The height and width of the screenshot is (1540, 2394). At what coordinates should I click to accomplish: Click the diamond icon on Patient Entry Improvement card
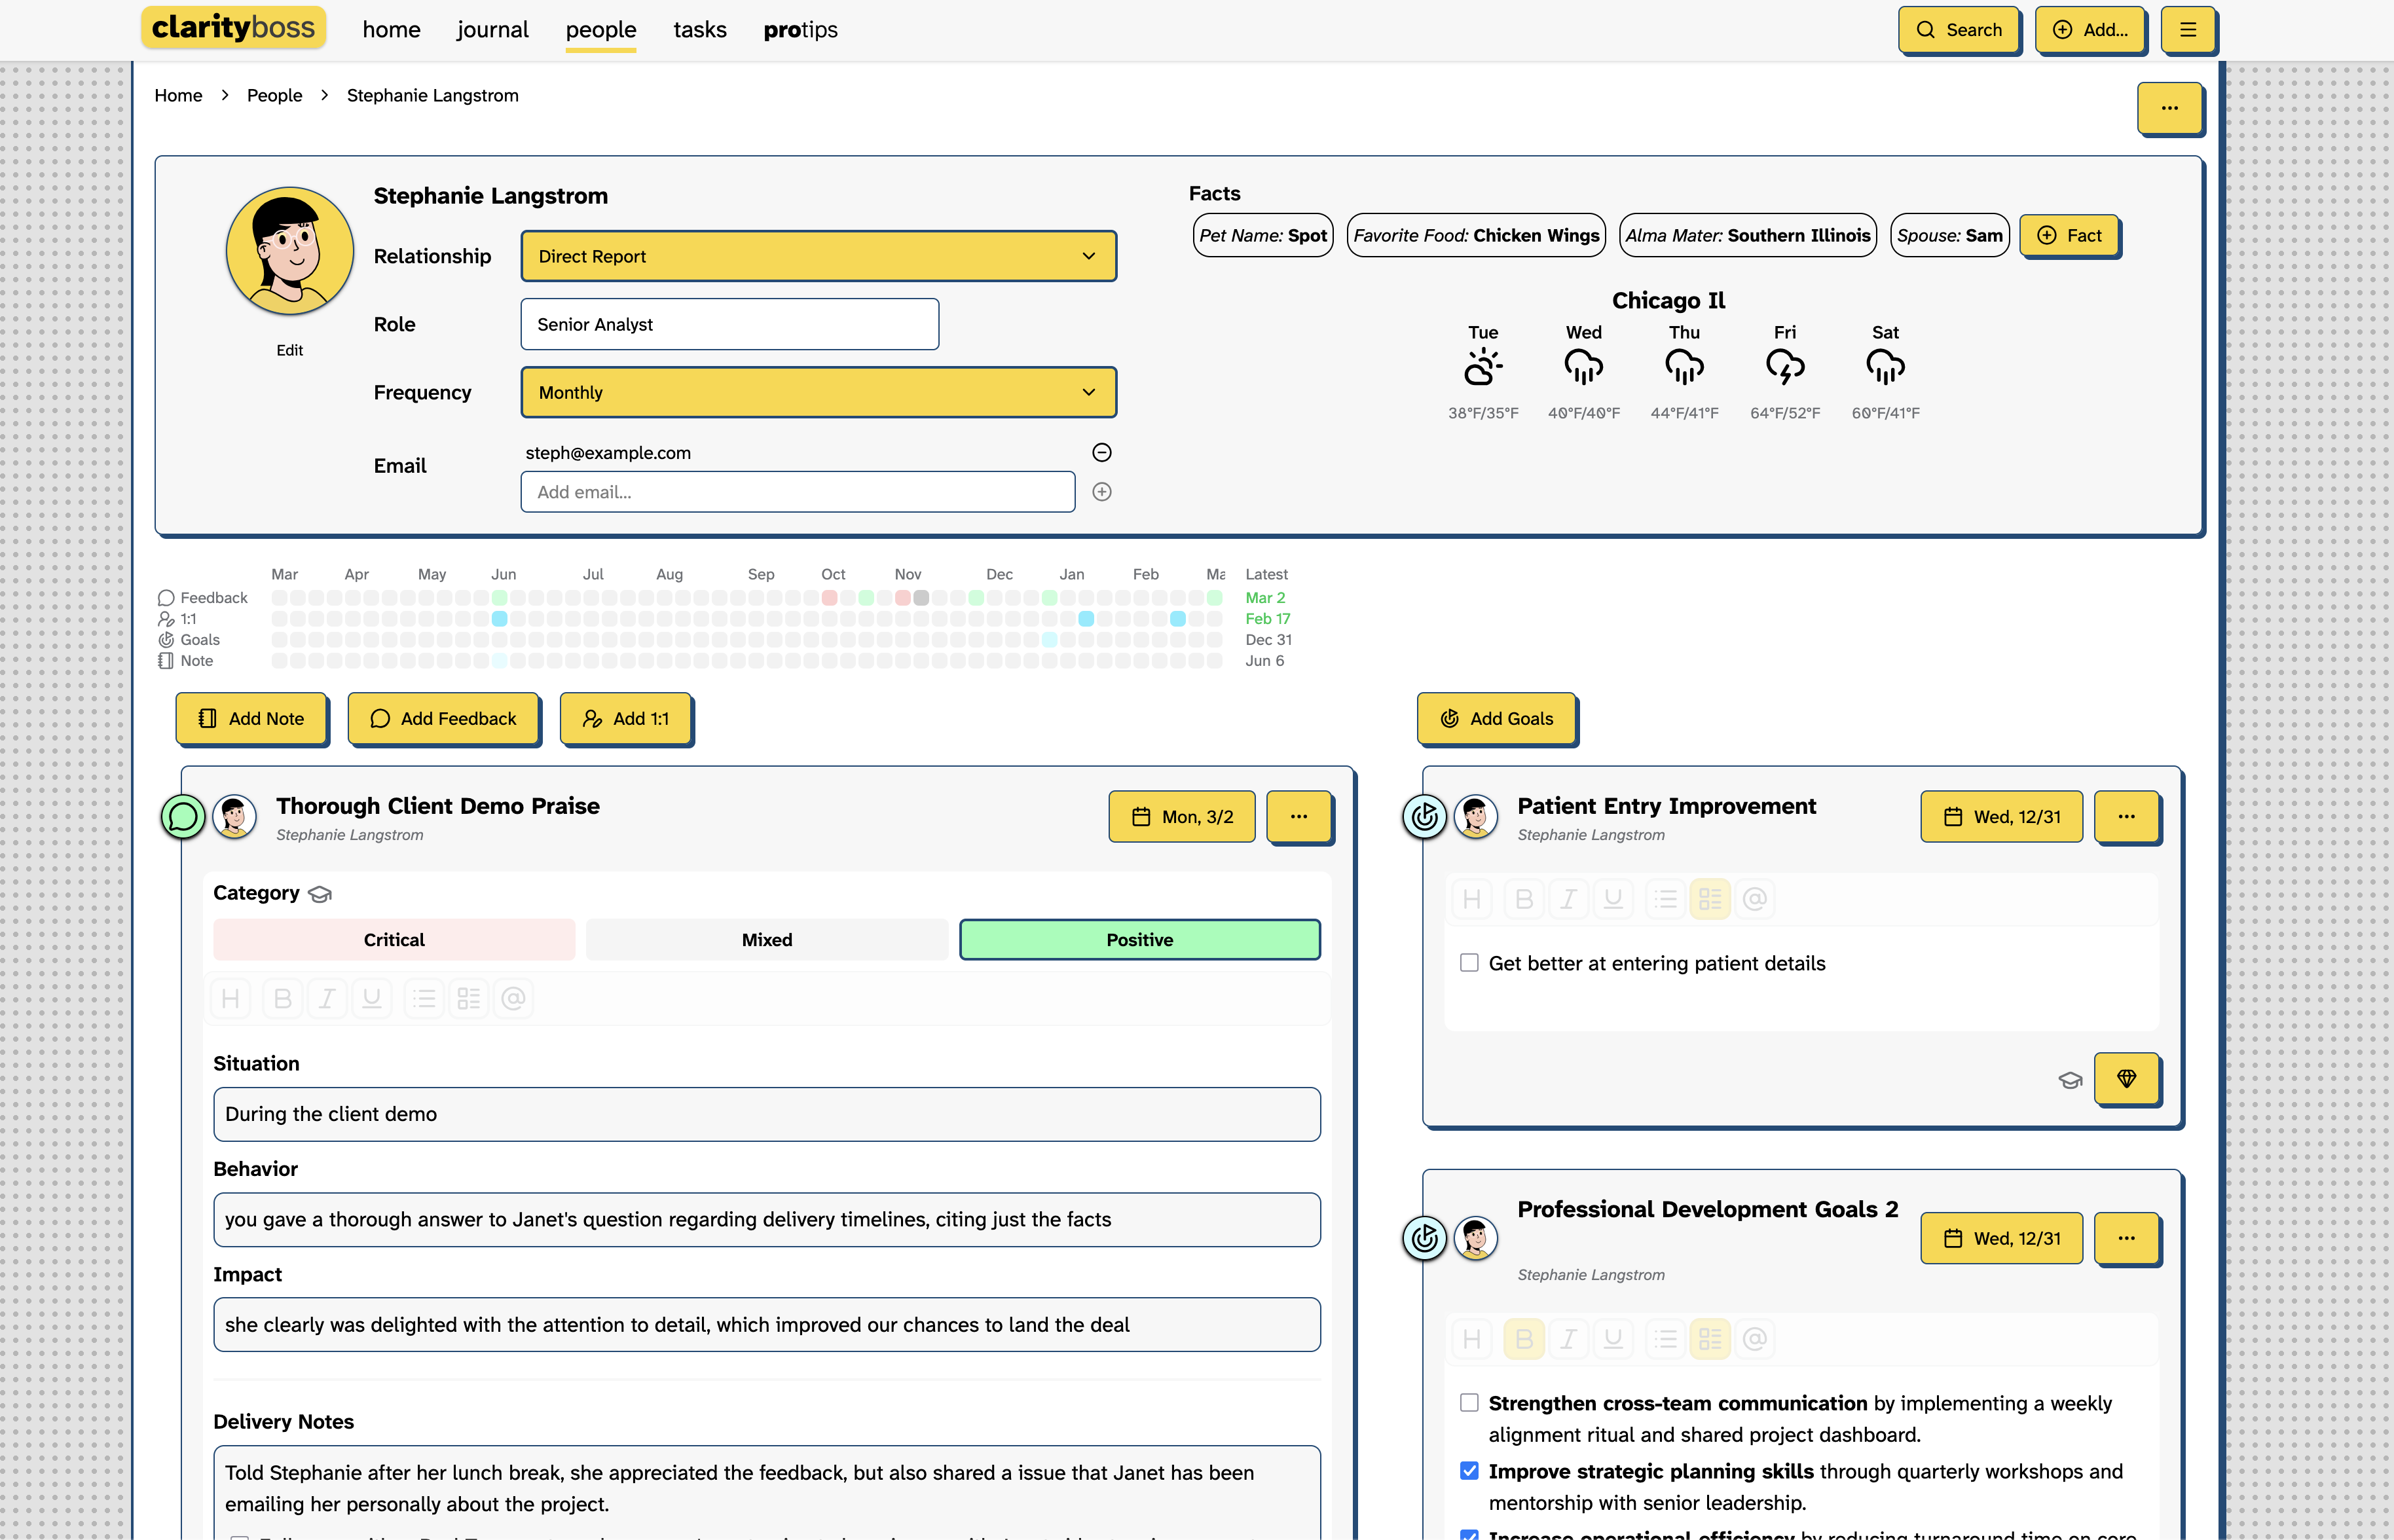tap(2127, 1079)
